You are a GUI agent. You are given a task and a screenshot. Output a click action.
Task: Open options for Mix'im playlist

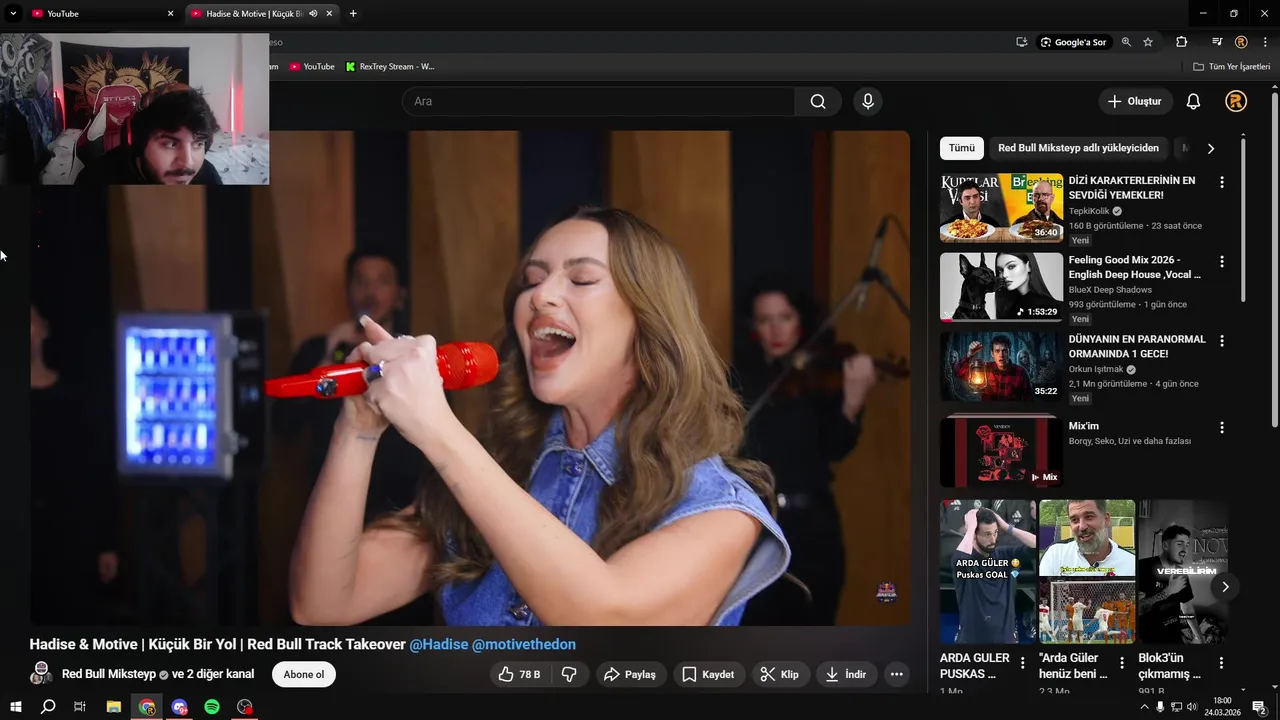tap(1221, 427)
